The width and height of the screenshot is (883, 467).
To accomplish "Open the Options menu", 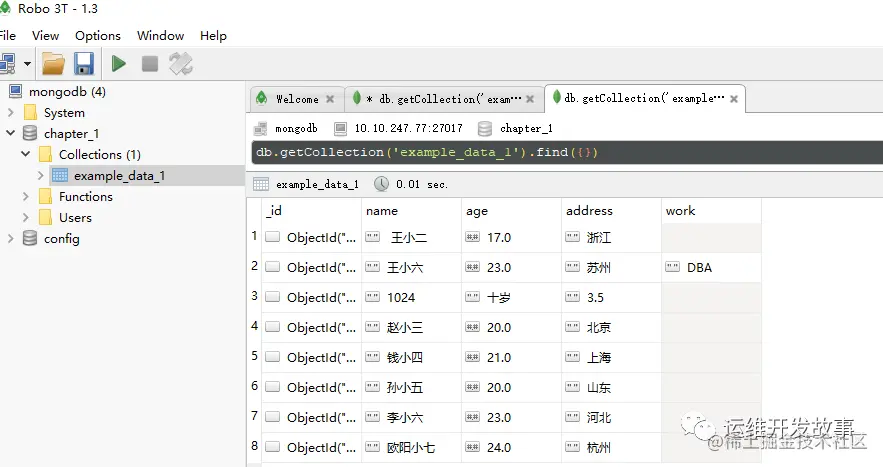I will 98,35.
